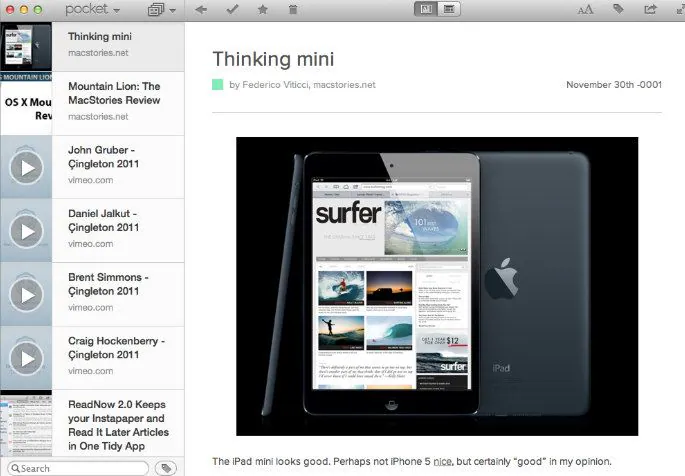Open the pocket list dropdown menu
The image size is (685, 476).
92,9
